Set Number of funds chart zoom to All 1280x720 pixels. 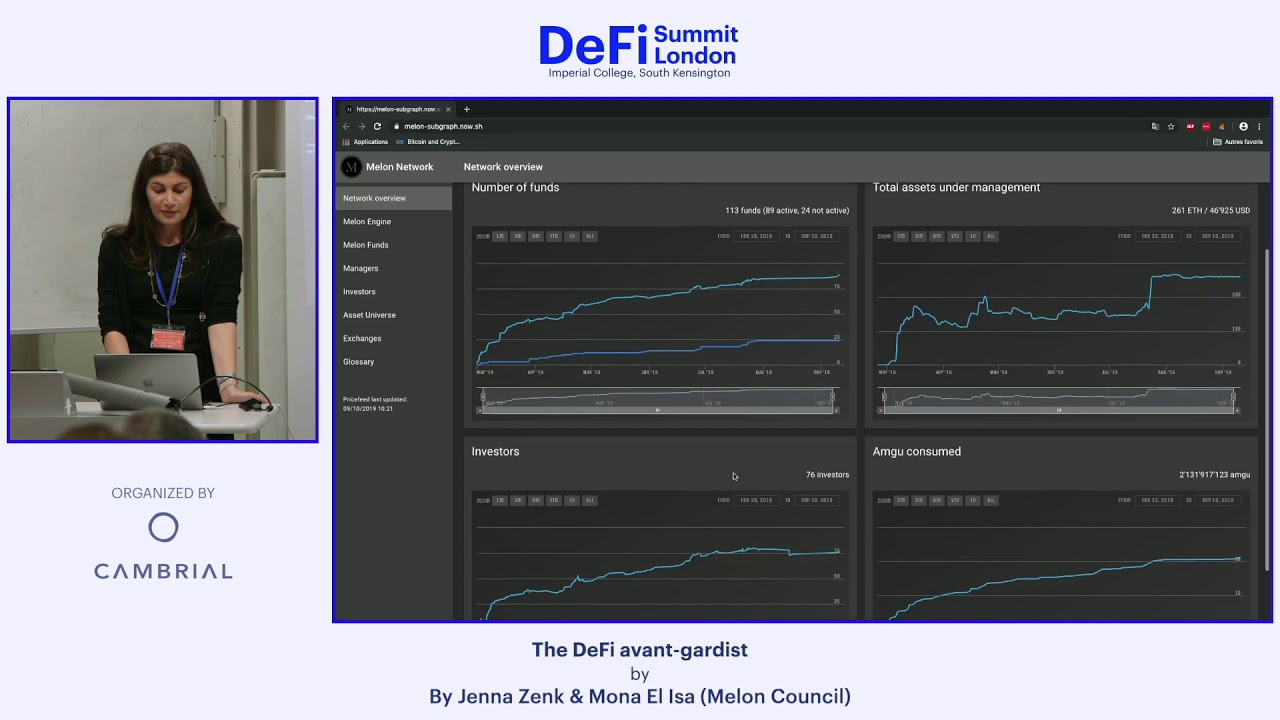tap(590, 236)
